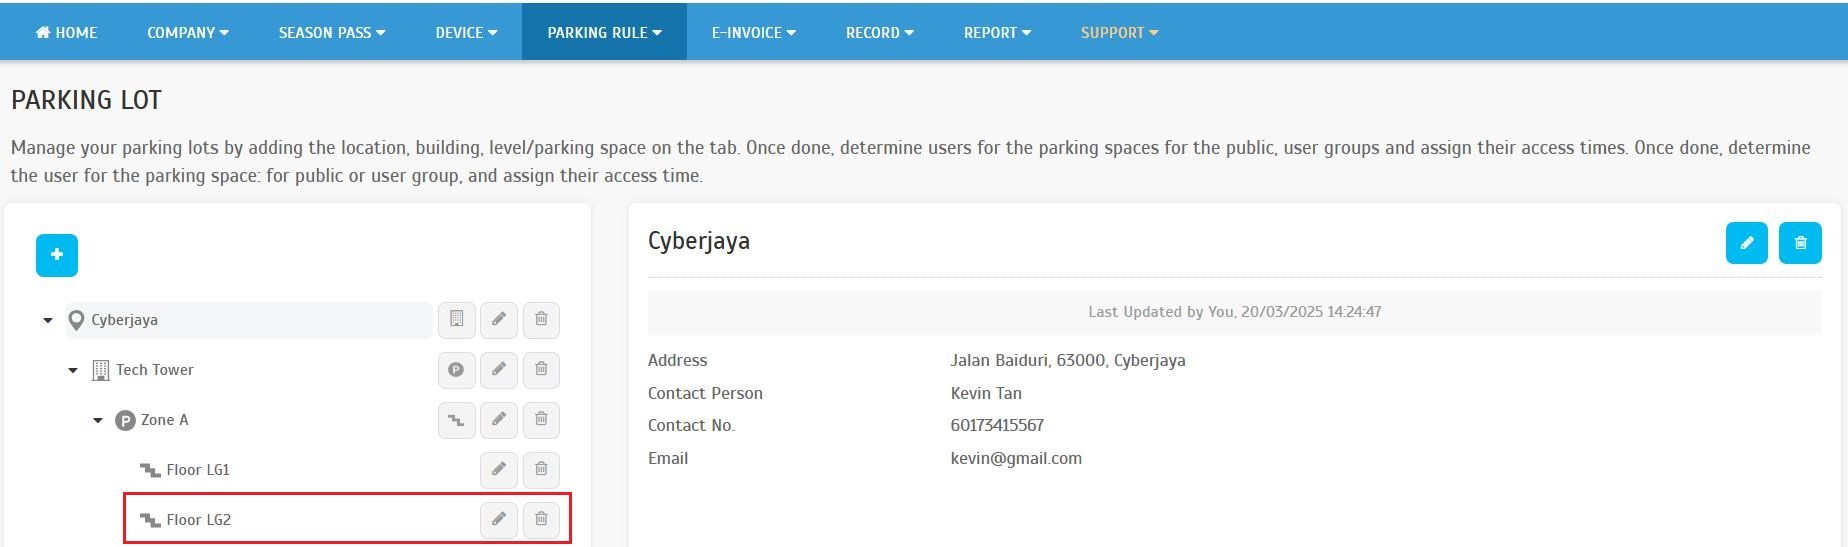Open the Support menu
The image size is (1848, 547).
[x=1119, y=33]
